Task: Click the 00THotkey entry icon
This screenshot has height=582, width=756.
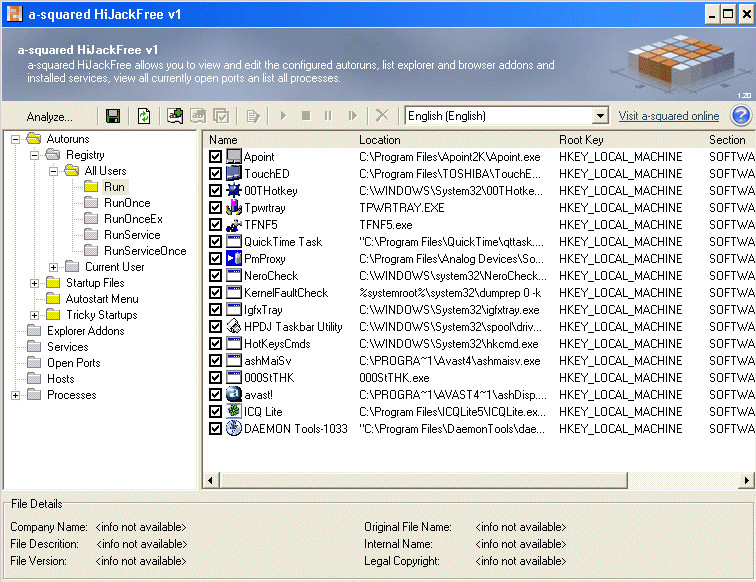Action: pyautogui.click(x=234, y=190)
